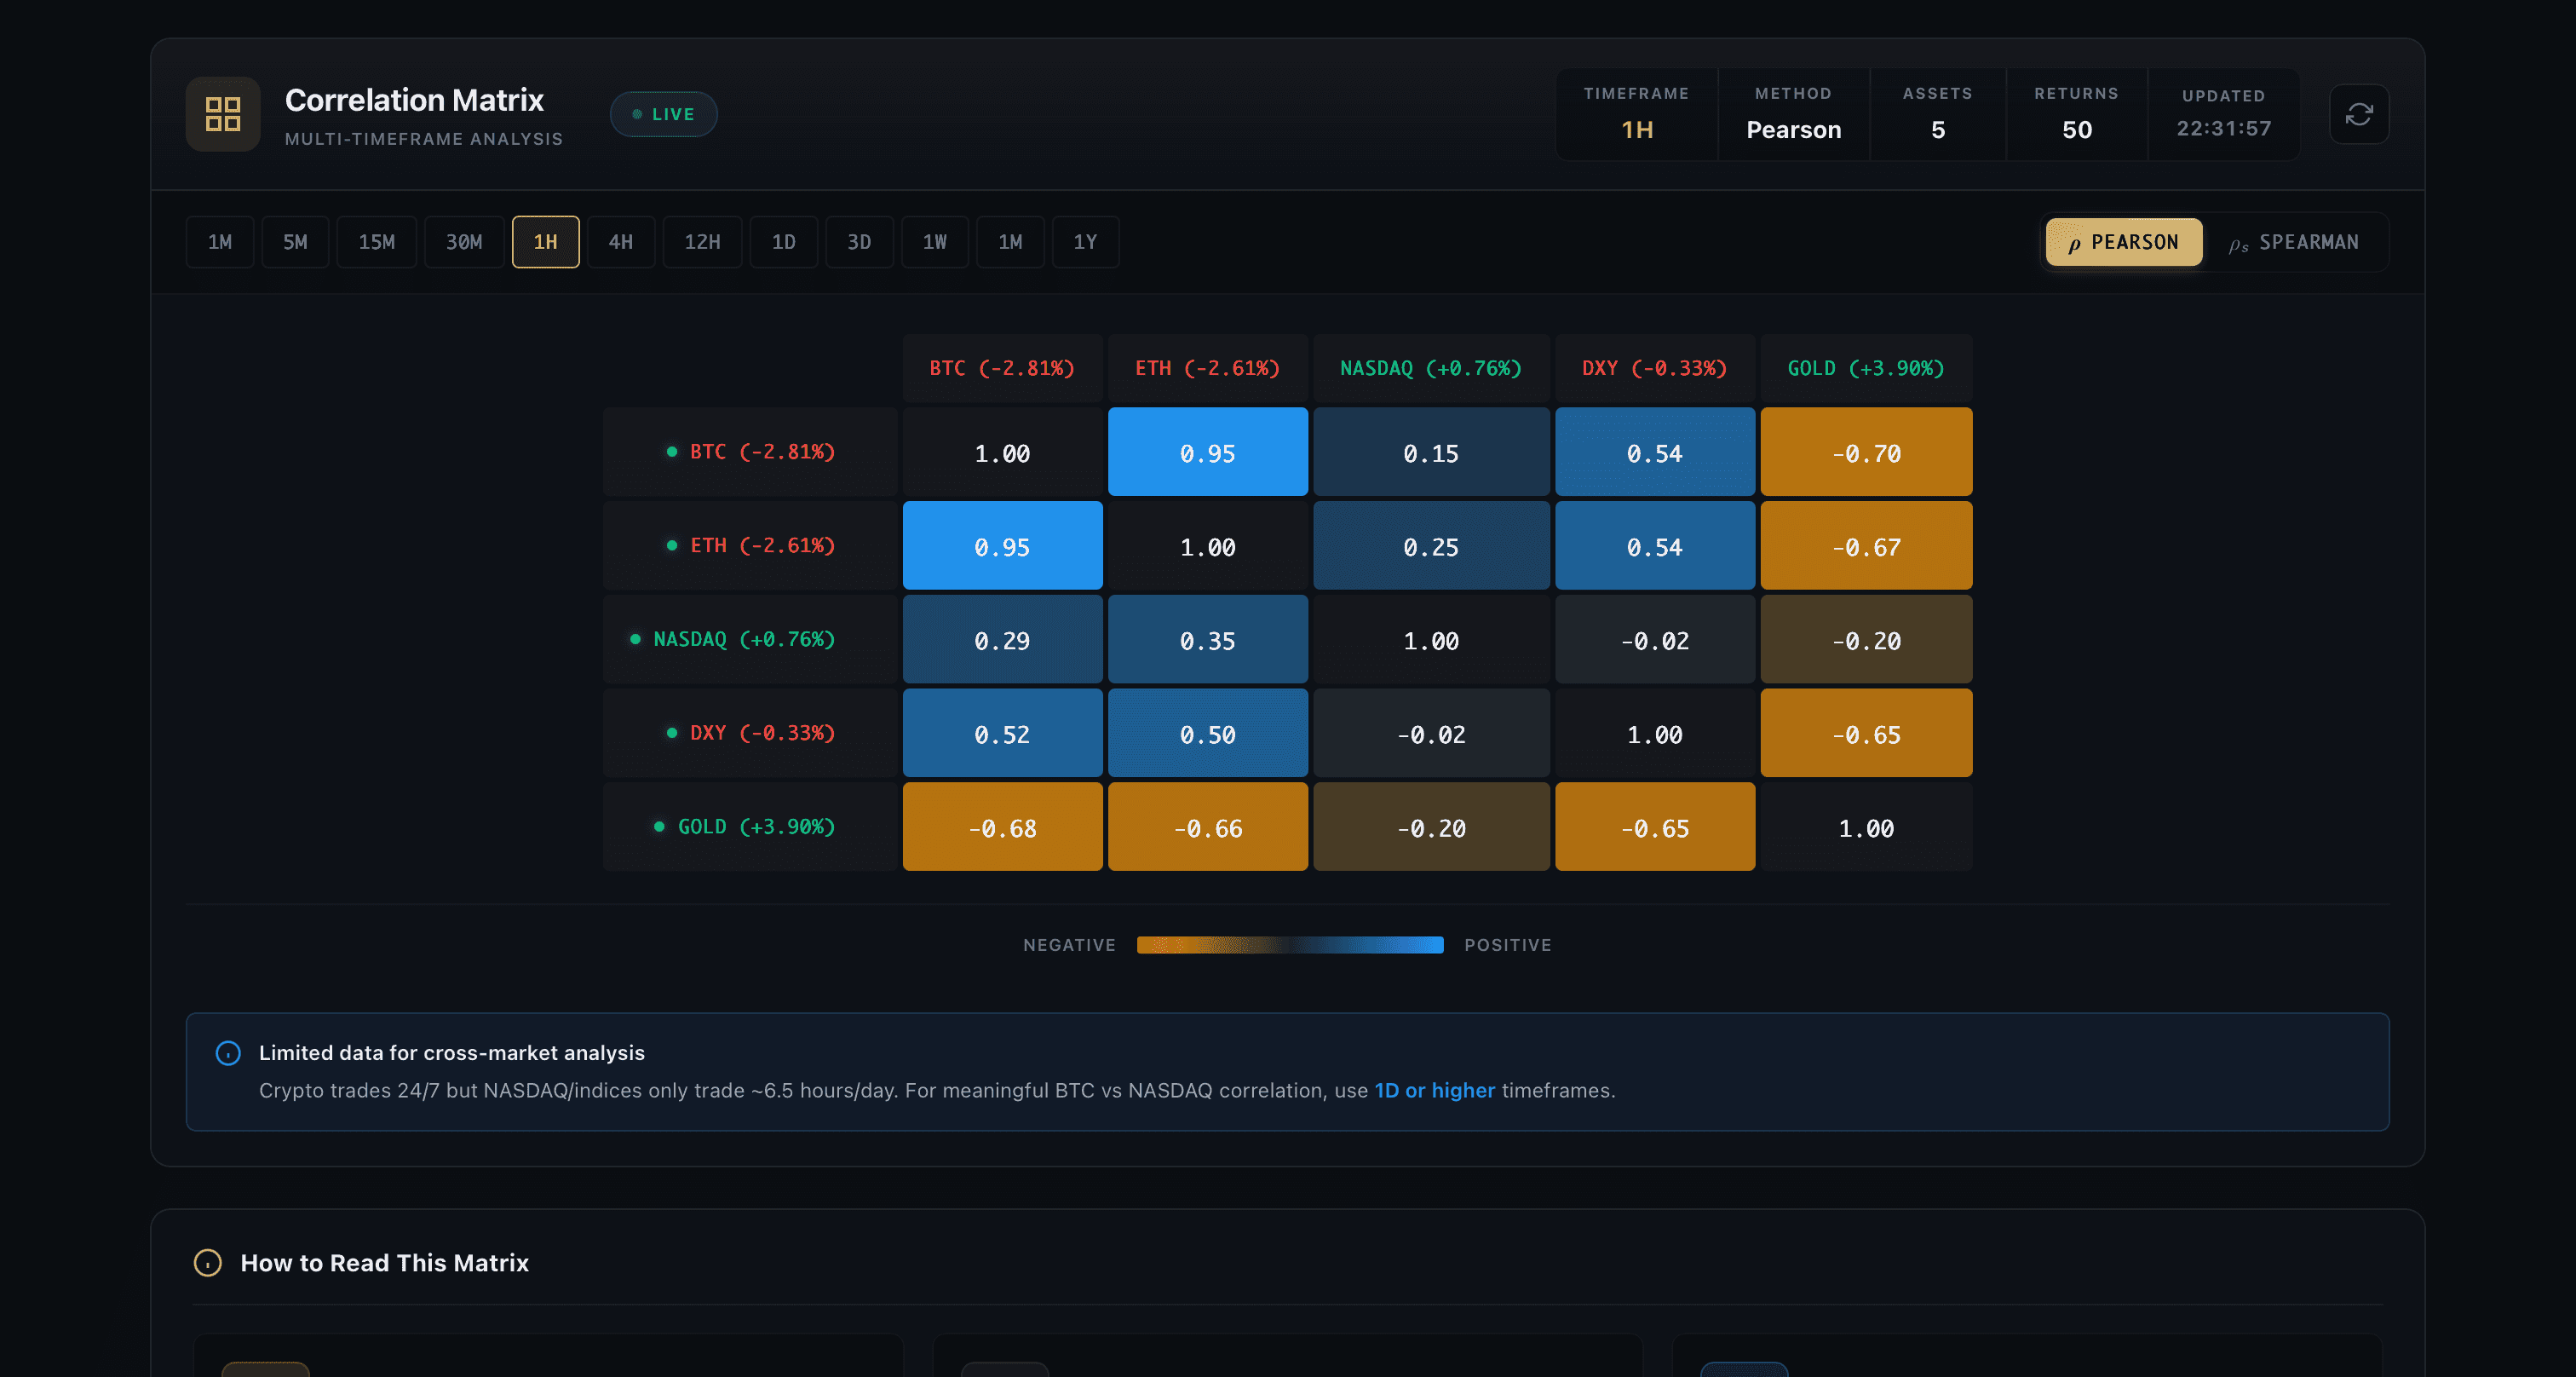Click the Correlation Matrix grid logo icon
The height and width of the screenshot is (1377, 2576).
[x=222, y=114]
